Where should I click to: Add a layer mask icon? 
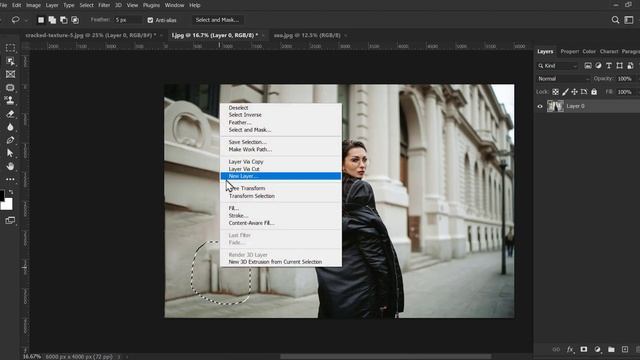pos(584,349)
